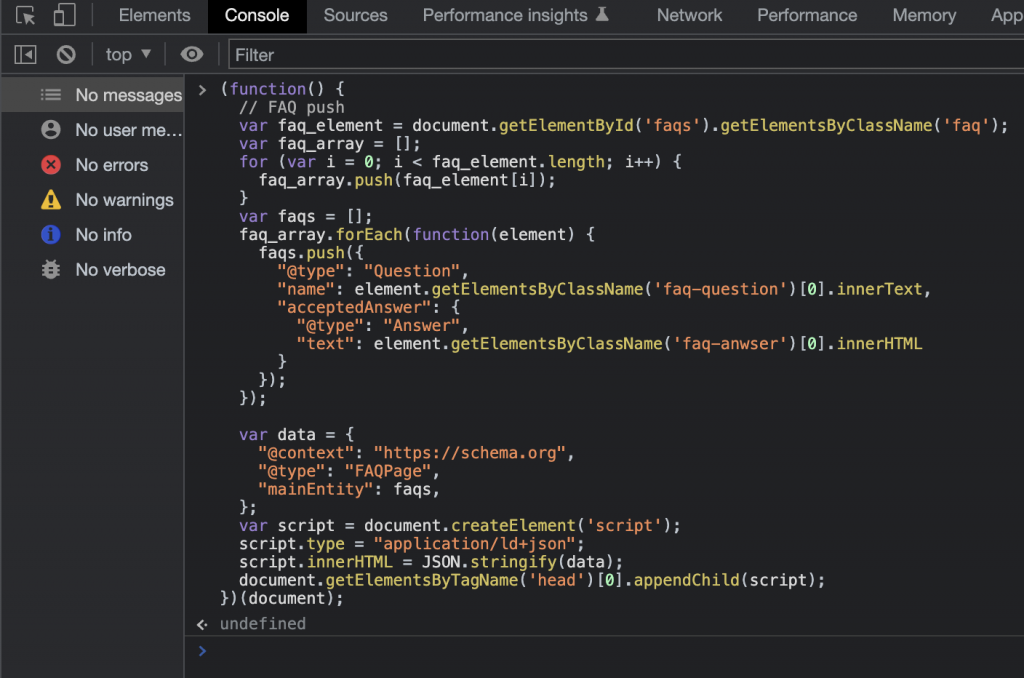Click the 'undefined' console output
Viewport: 1024px width, 678px height.
coord(263,624)
